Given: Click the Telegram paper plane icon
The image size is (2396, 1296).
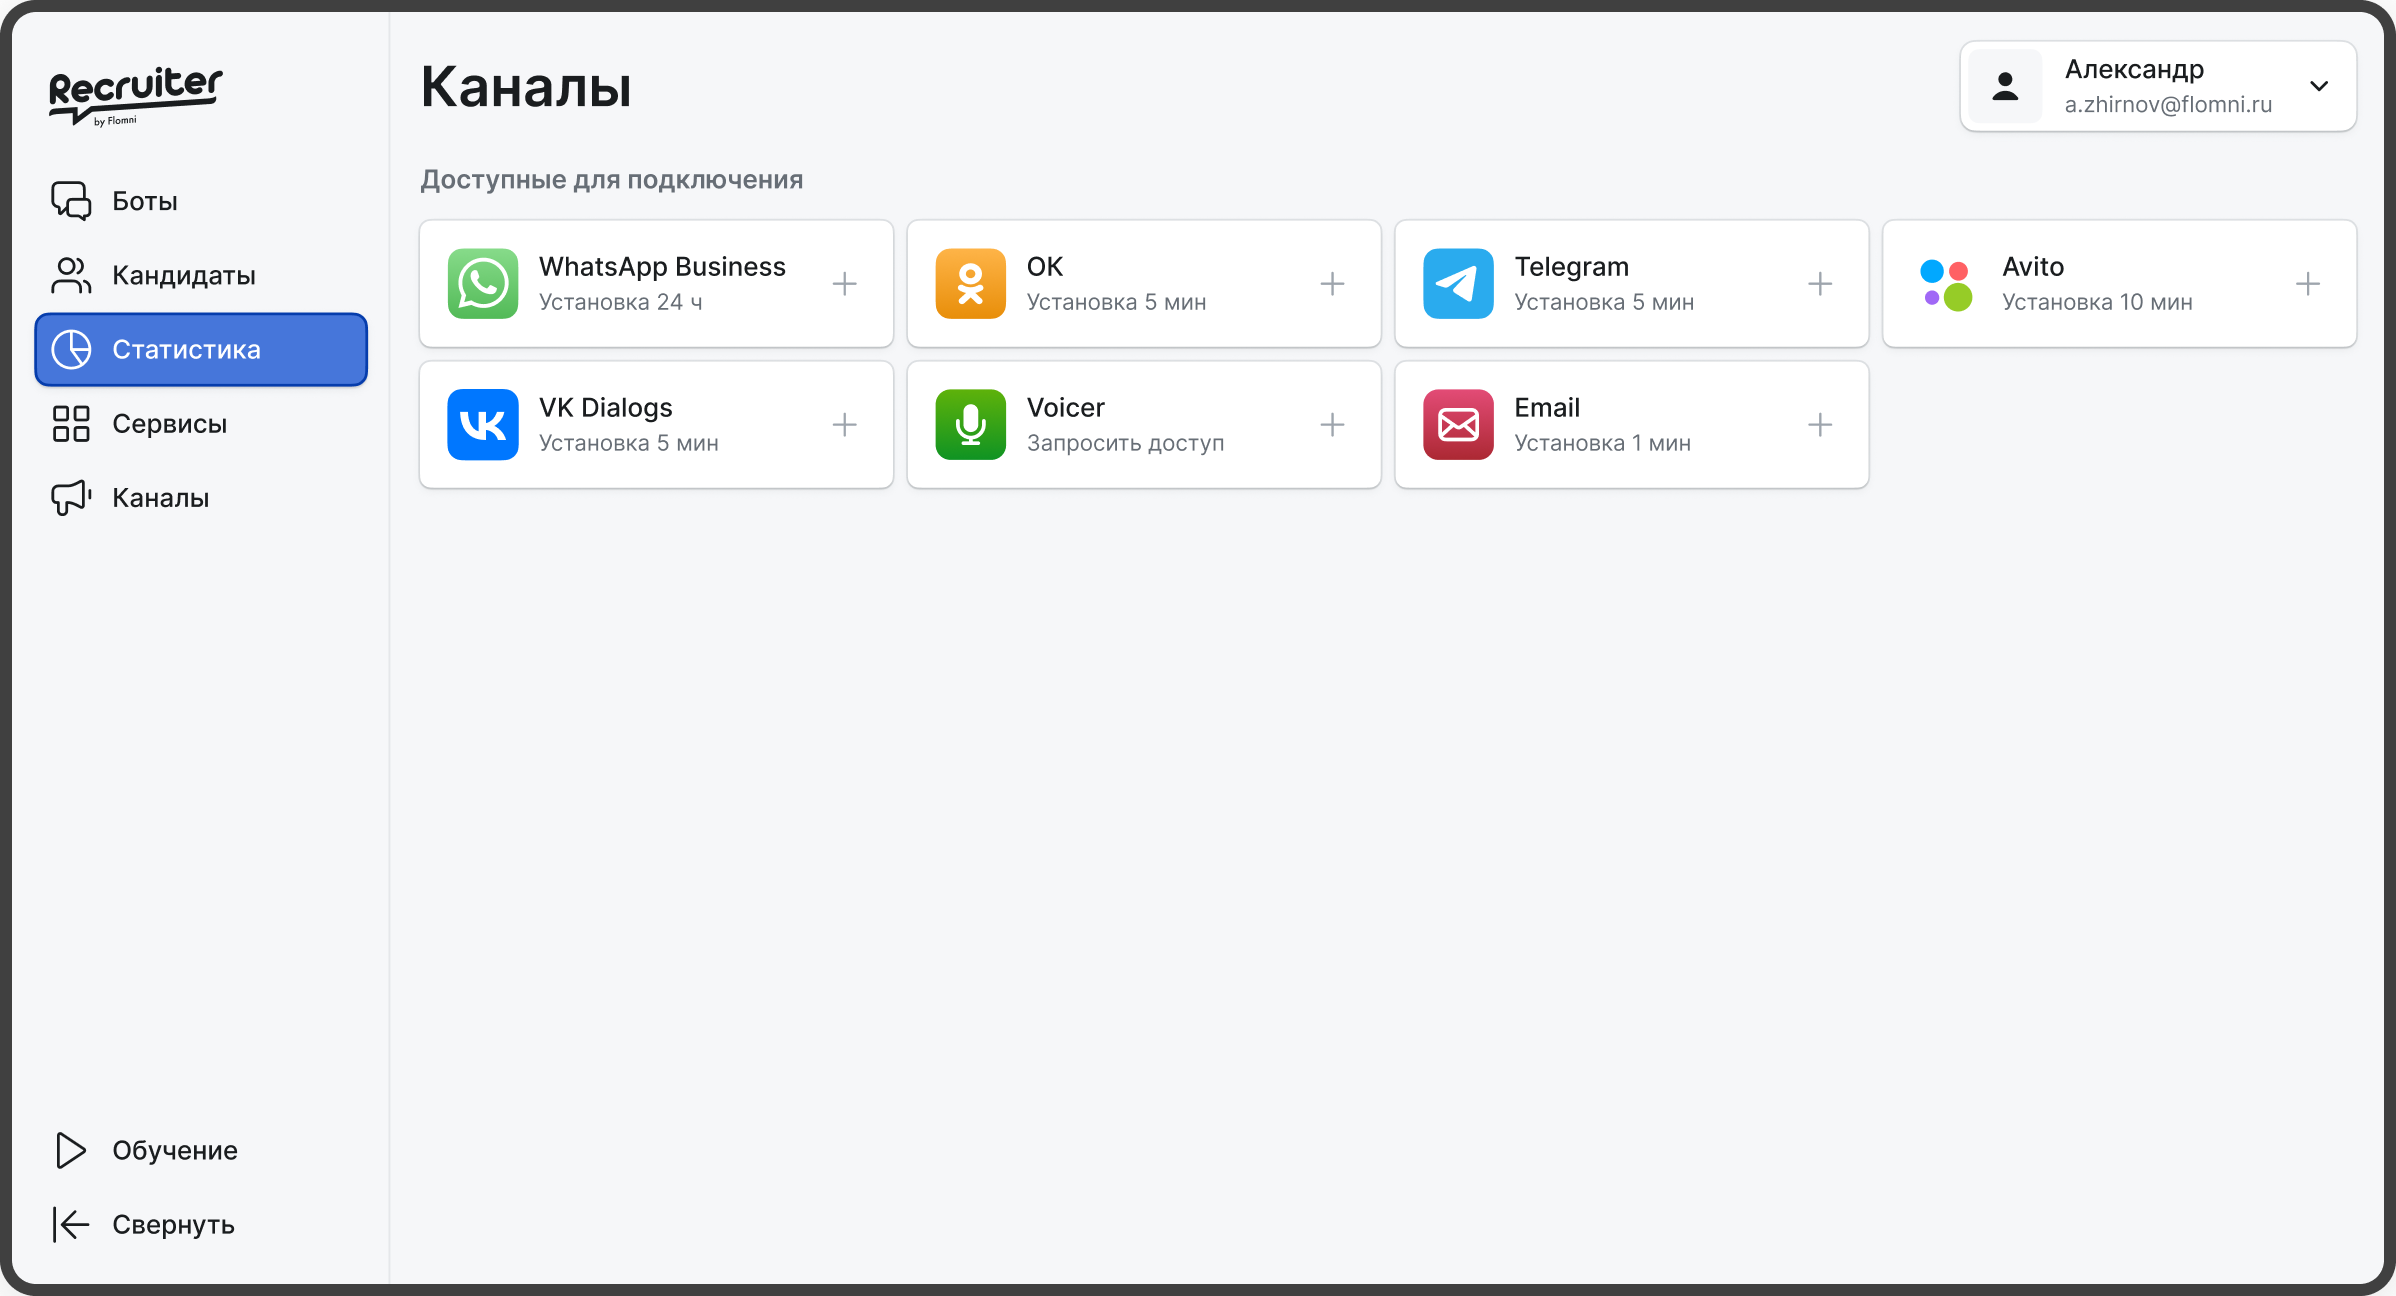Looking at the screenshot, I should pyautogui.click(x=1458, y=284).
